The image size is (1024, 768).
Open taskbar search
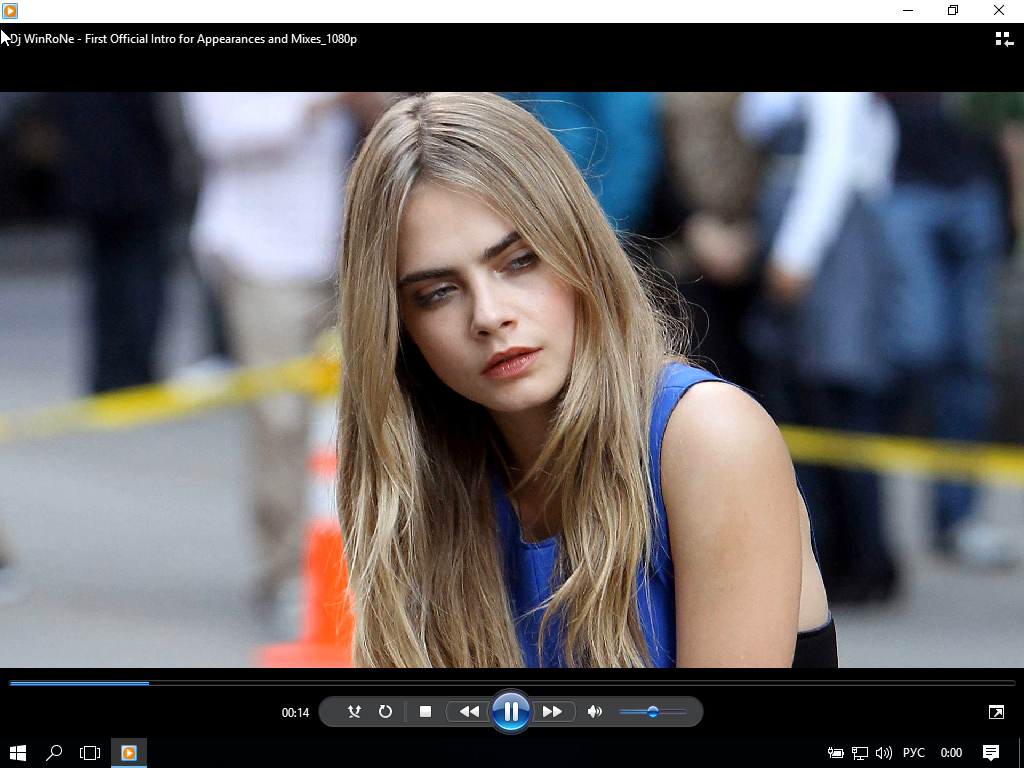(x=54, y=753)
